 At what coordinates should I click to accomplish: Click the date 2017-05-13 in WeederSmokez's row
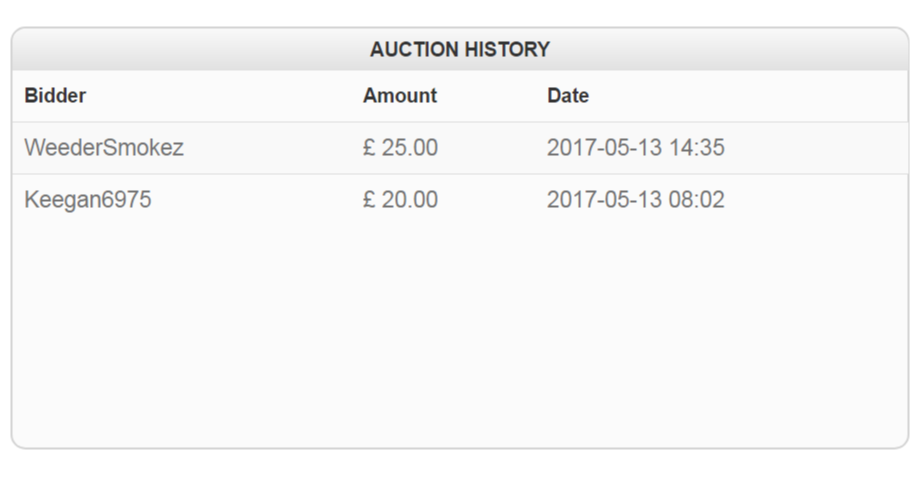click(605, 148)
